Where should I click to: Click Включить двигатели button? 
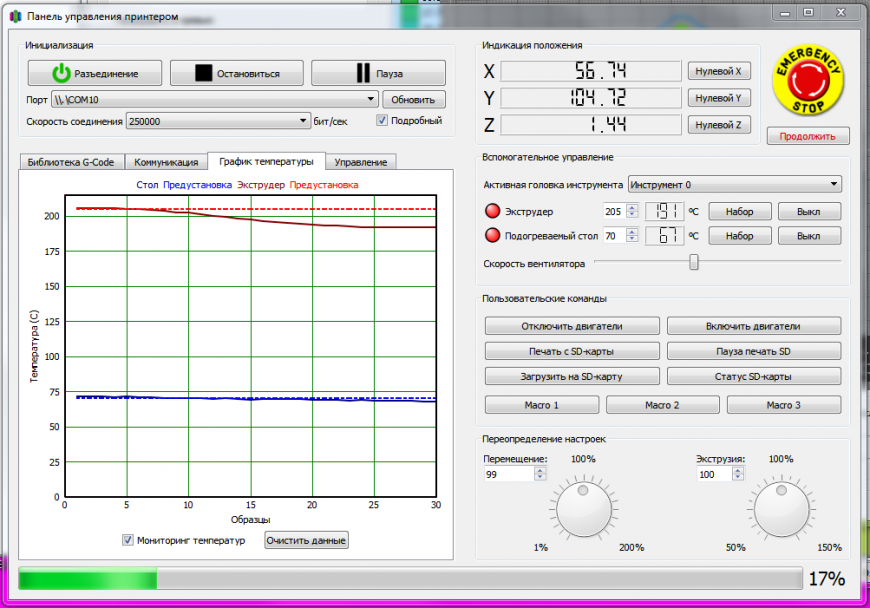point(753,326)
